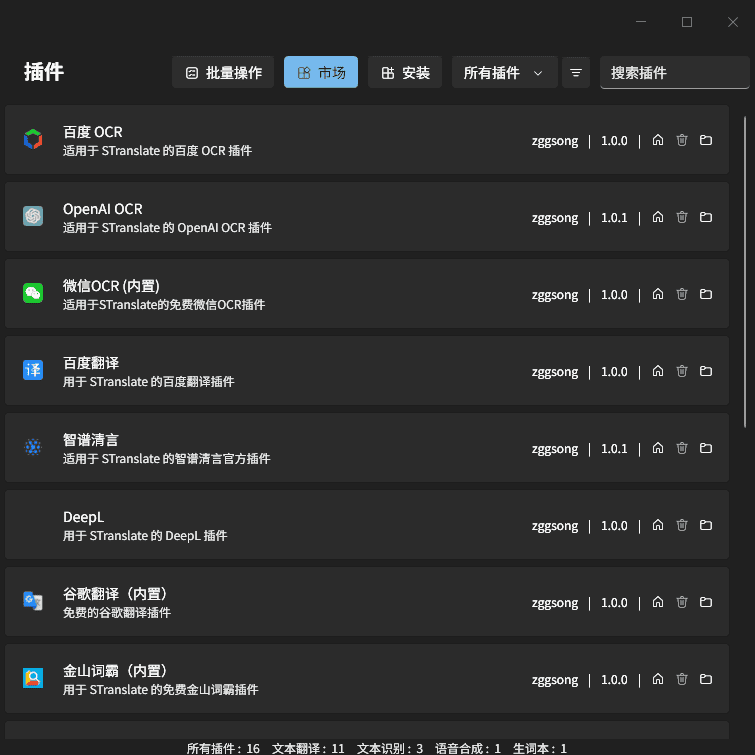
Task: Select the 谷歌翻译（内置）plugin title
Action: 115,594
